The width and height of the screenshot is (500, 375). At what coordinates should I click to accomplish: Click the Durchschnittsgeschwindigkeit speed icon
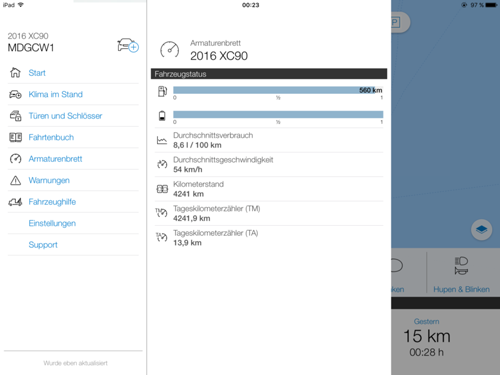(162, 164)
